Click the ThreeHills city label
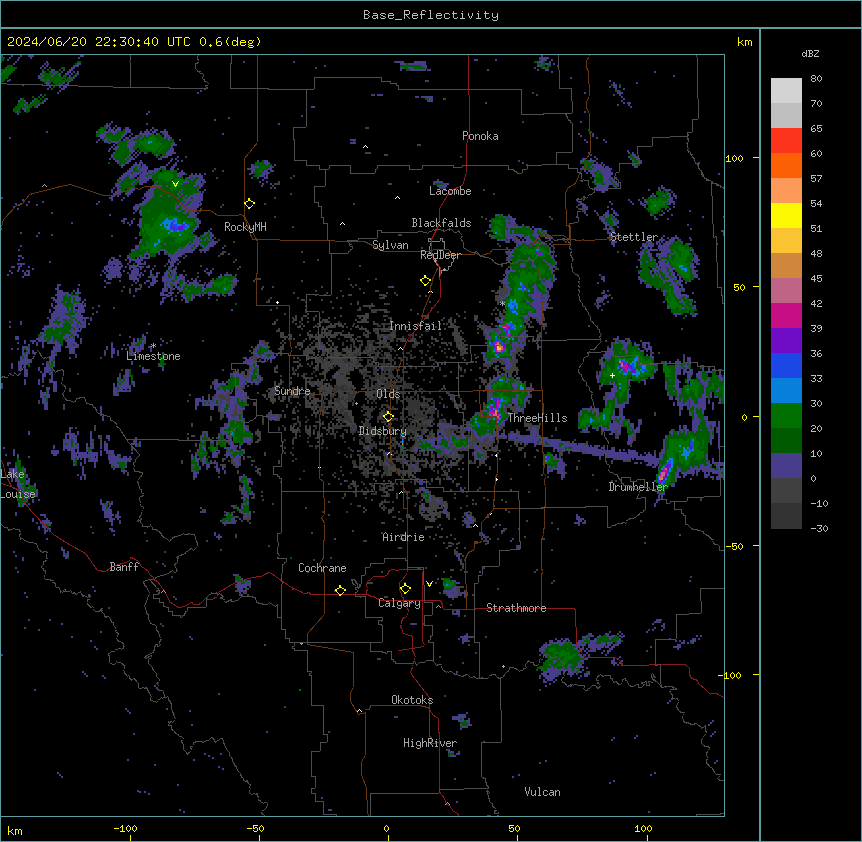 click(x=537, y=418)
